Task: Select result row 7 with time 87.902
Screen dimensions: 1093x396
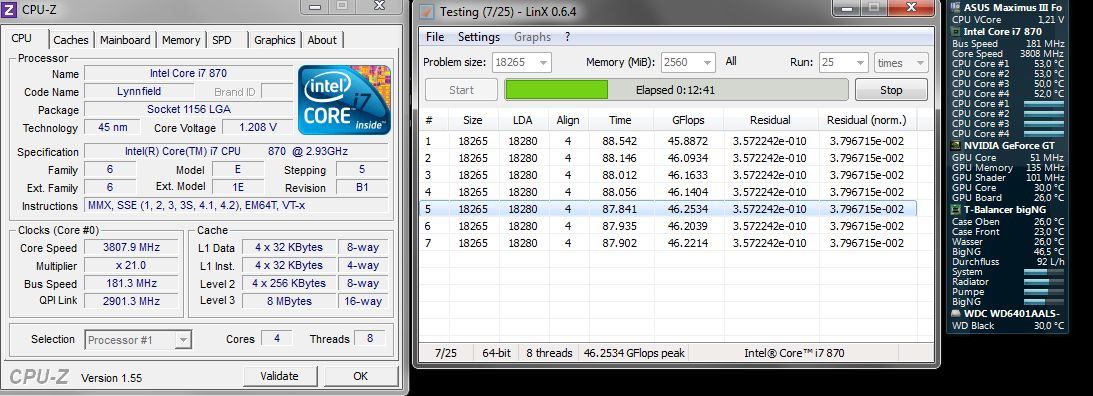Action: 668,243
